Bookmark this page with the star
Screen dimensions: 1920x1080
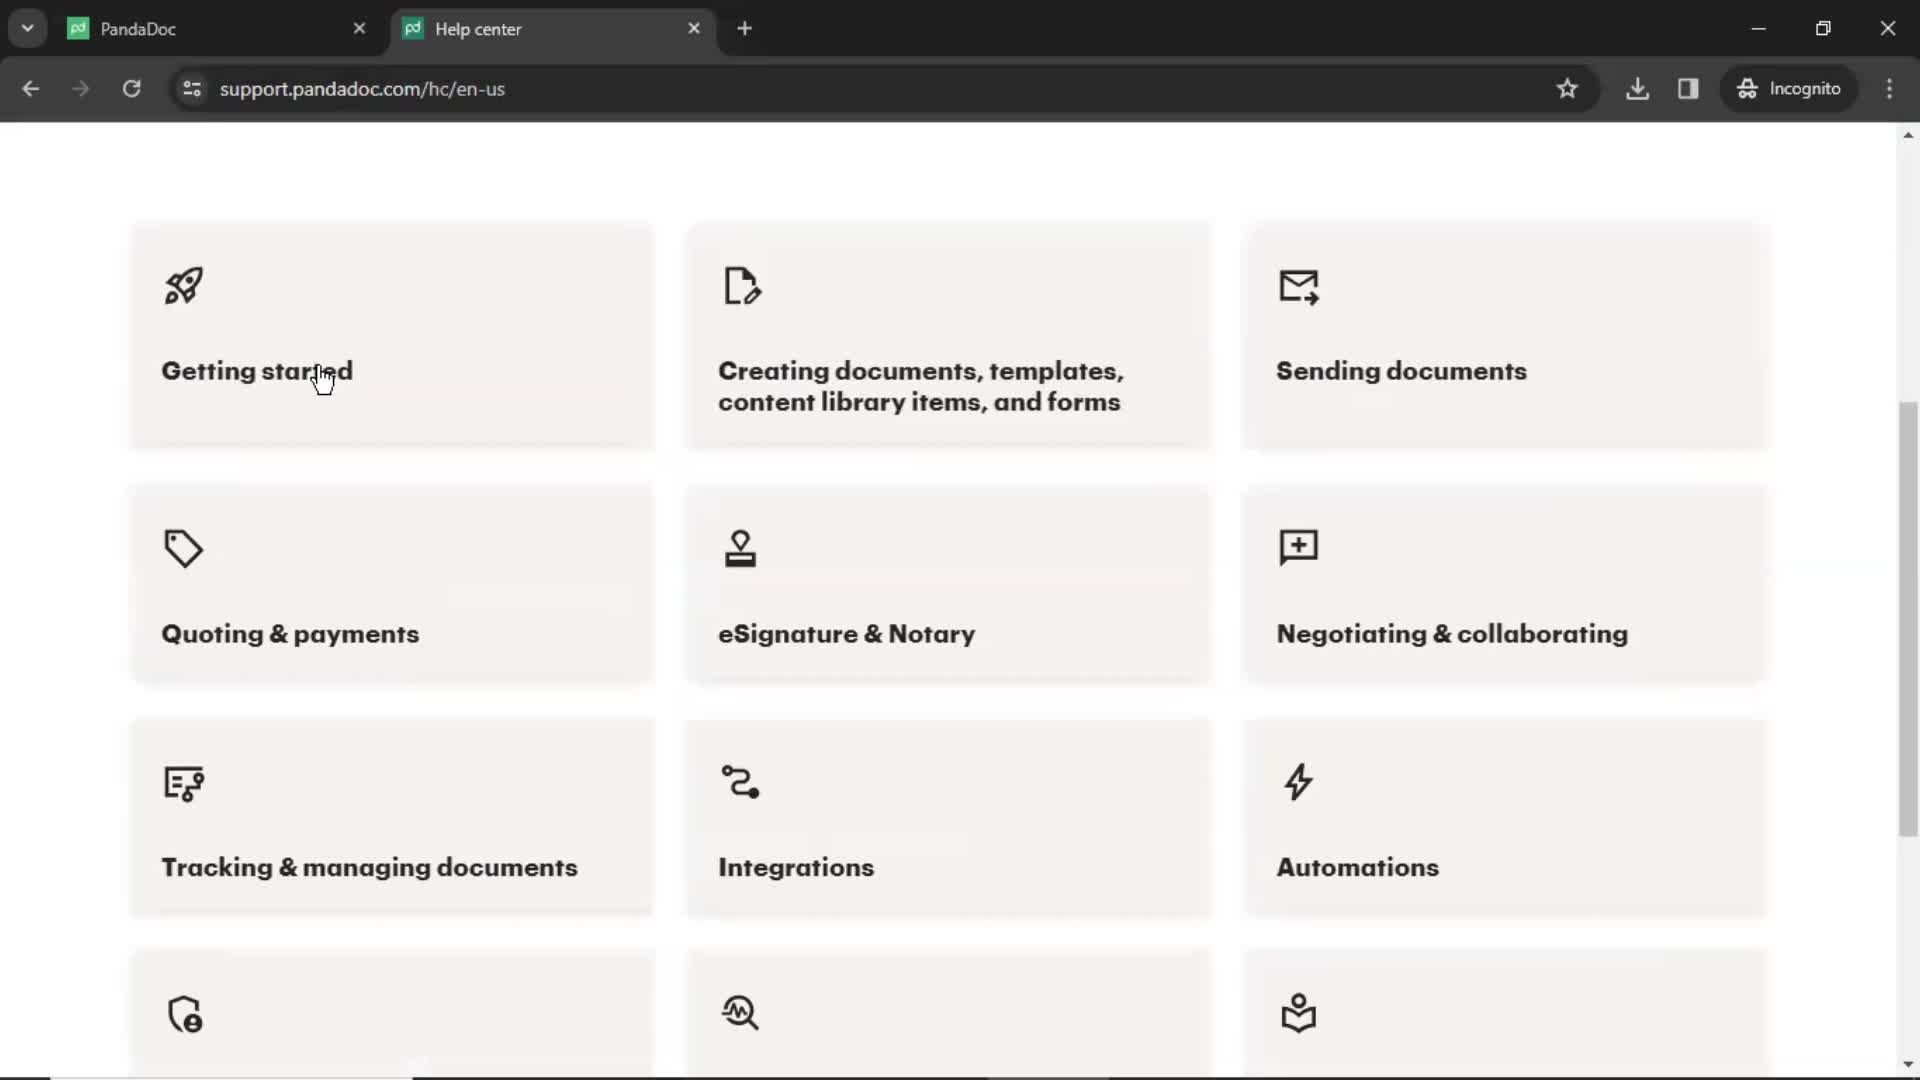point(1567,89)
